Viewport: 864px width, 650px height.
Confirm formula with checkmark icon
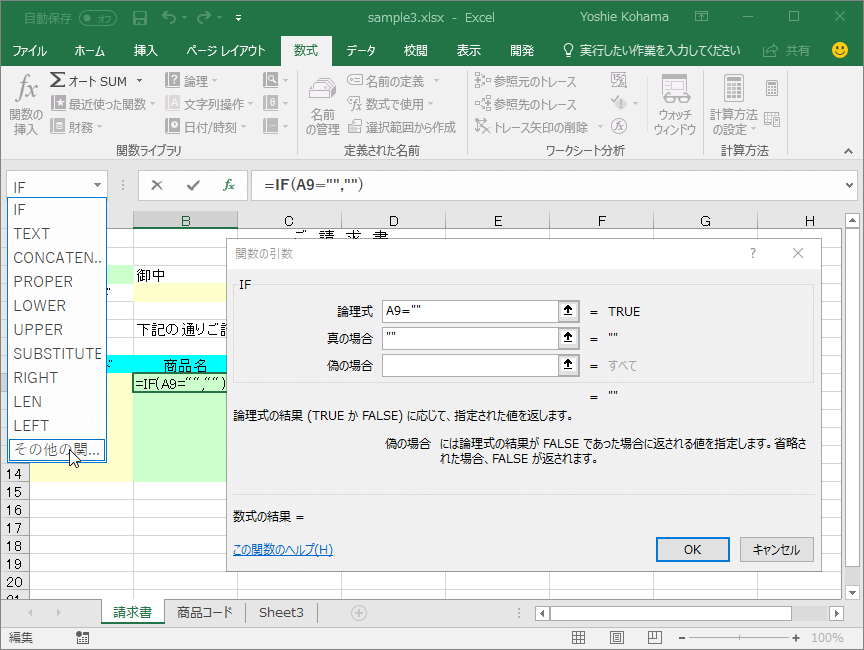[x=193, y=185]
